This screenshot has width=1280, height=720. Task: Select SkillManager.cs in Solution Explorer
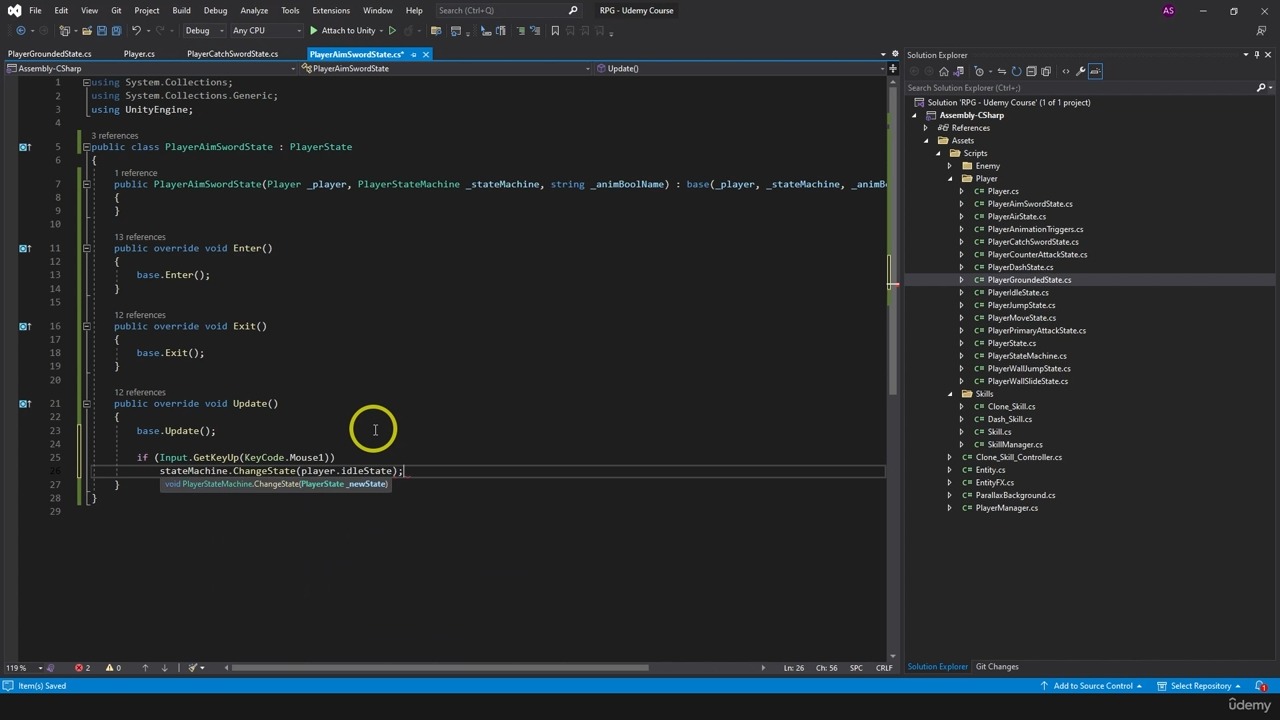(1015, 445)
